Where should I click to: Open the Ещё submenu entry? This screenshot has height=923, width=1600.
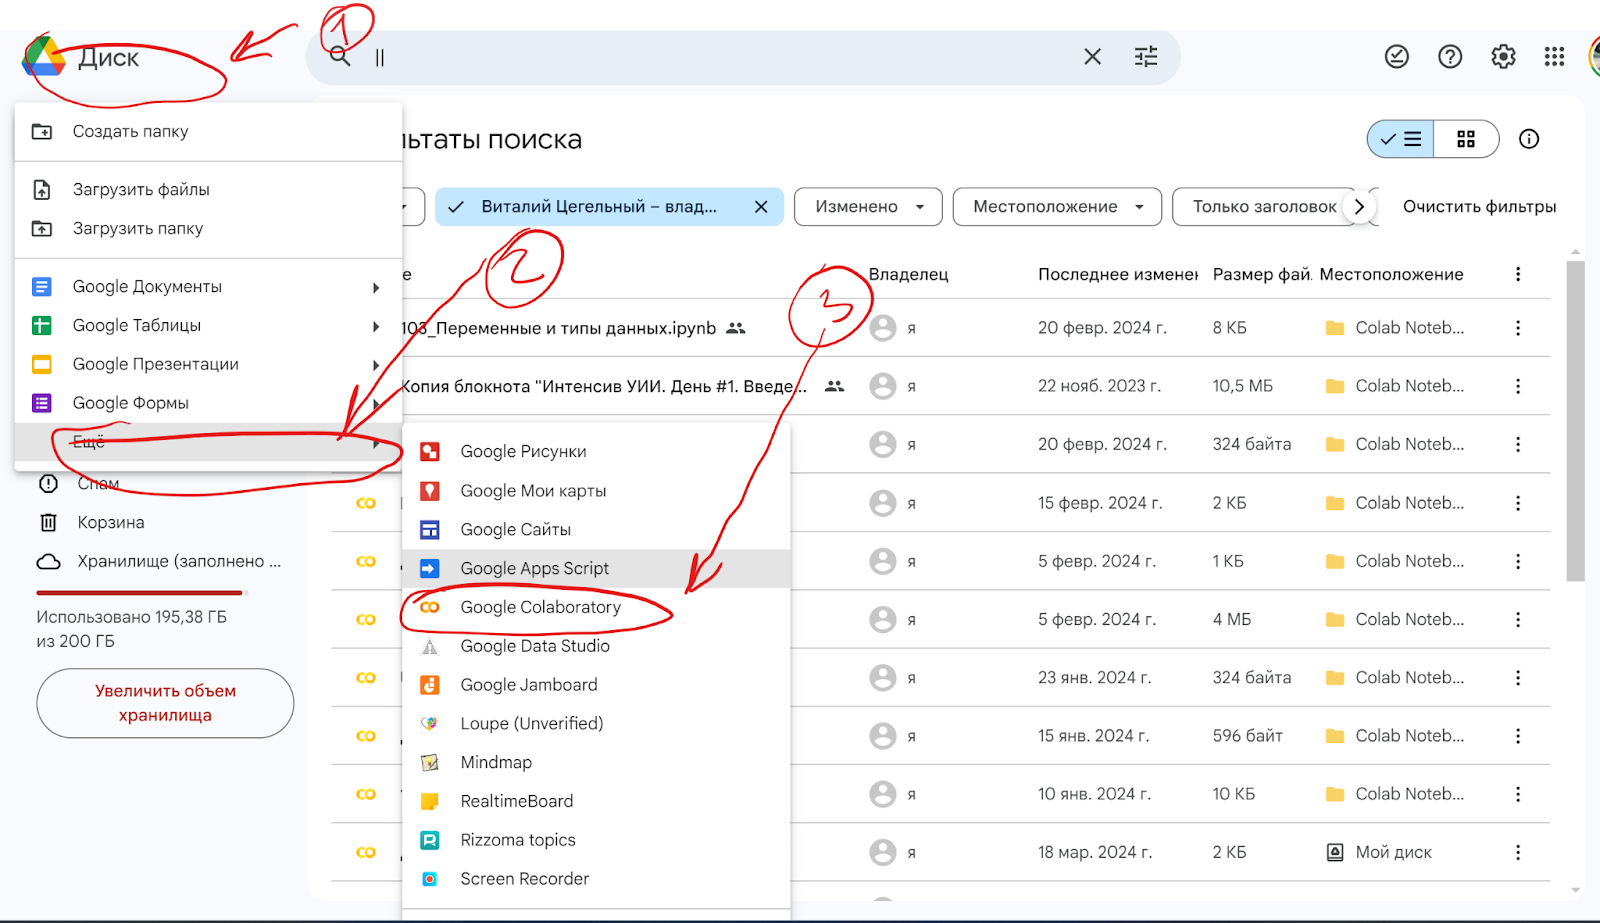pyautogui.click(x=208, y=442)
